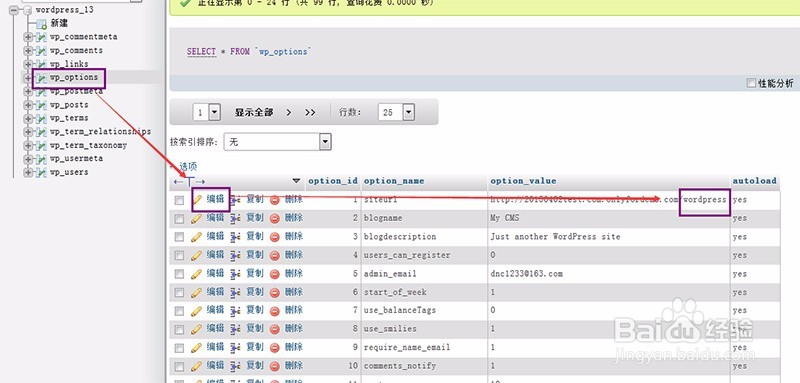Open the wp_options table in sidebar
Screen dimensions: 800x383
[x=73, y=78]
